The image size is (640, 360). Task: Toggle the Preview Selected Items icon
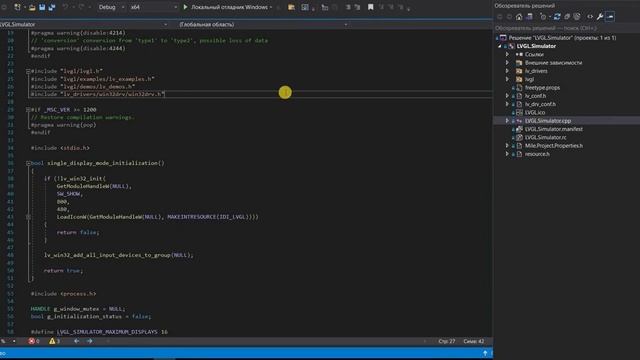[610, 17]
